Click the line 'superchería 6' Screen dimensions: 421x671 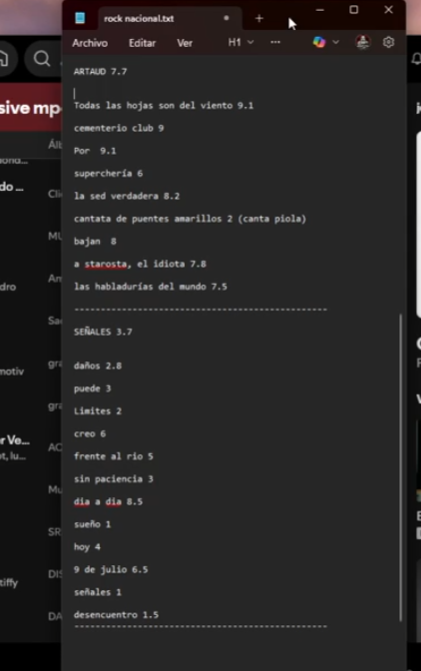pos(108,173)
